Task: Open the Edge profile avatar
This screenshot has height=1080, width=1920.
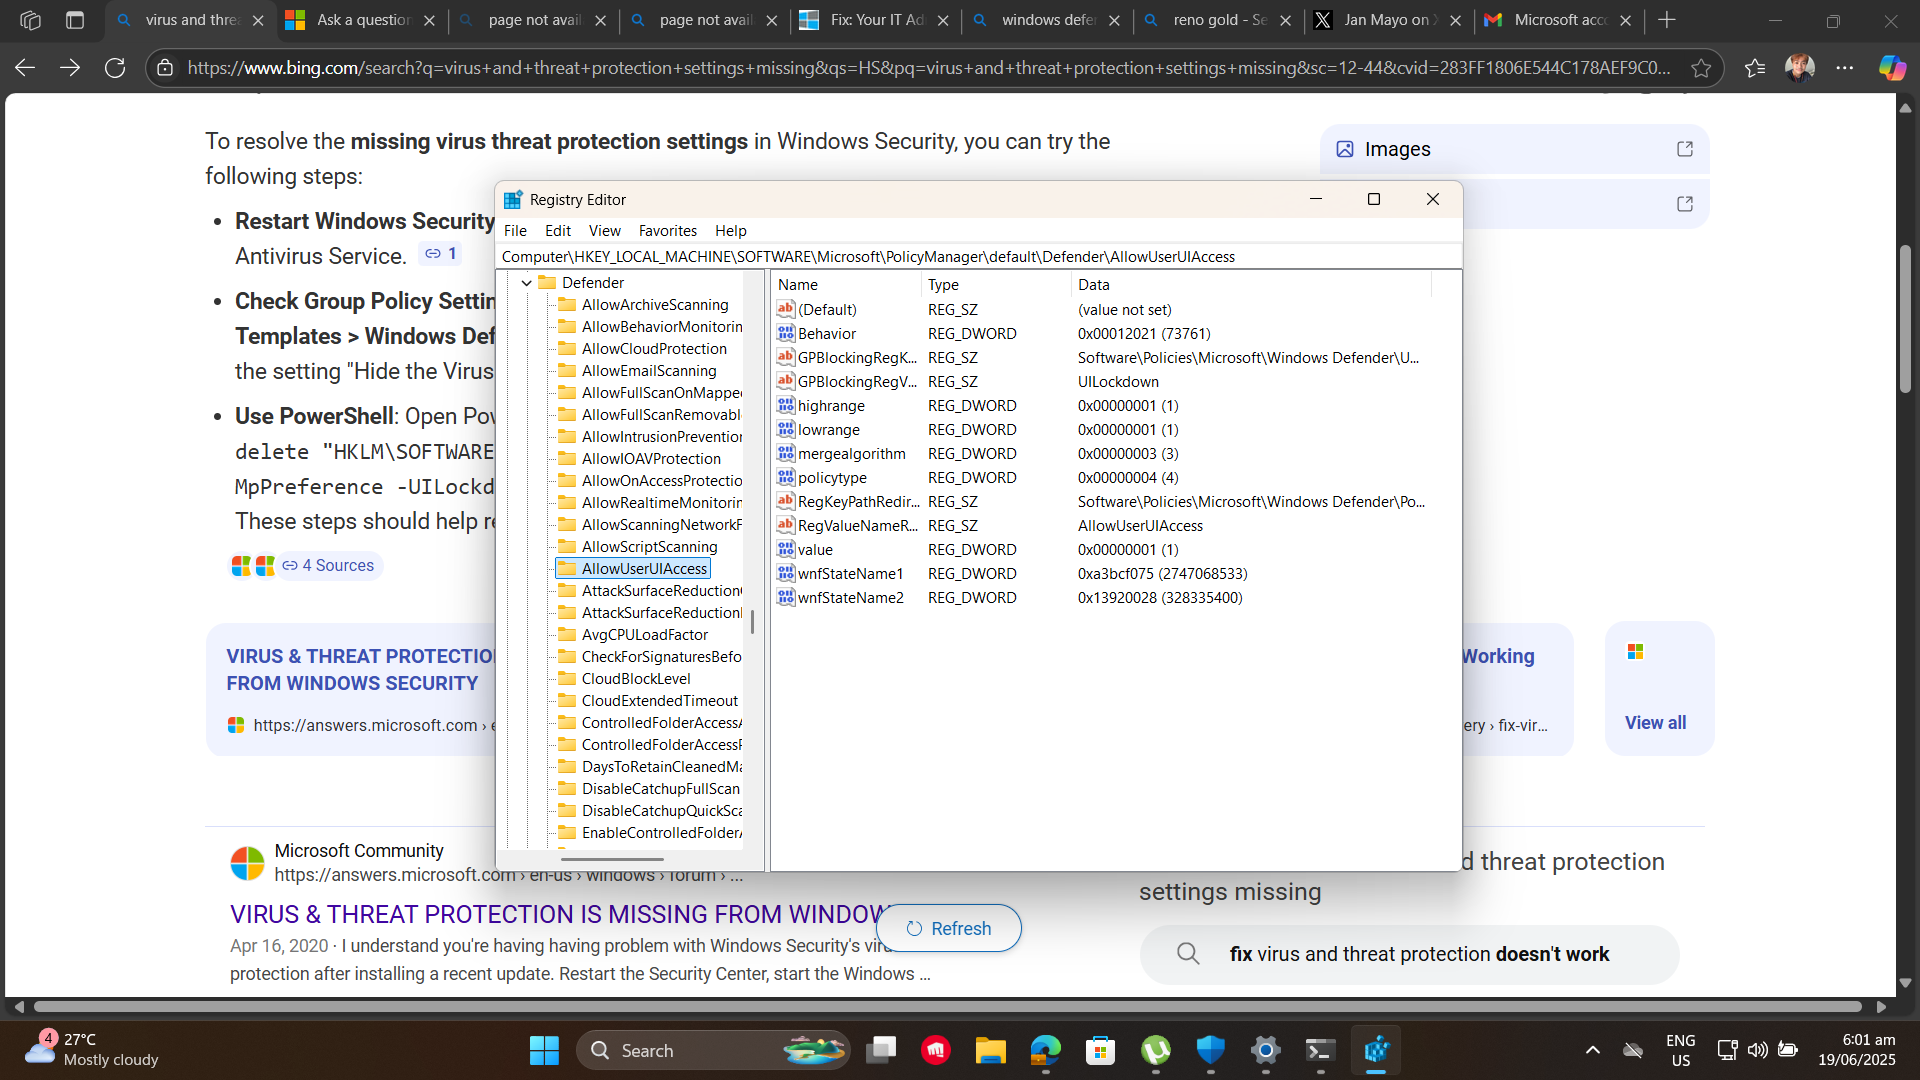Action: coord(1800,68)
